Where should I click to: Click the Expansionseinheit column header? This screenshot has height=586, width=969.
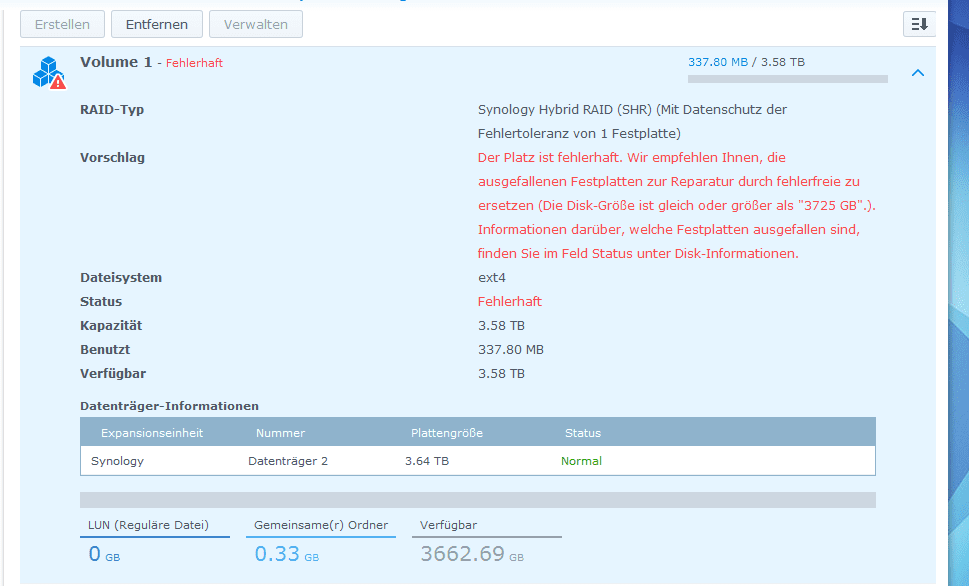click(x=152, y=433)
